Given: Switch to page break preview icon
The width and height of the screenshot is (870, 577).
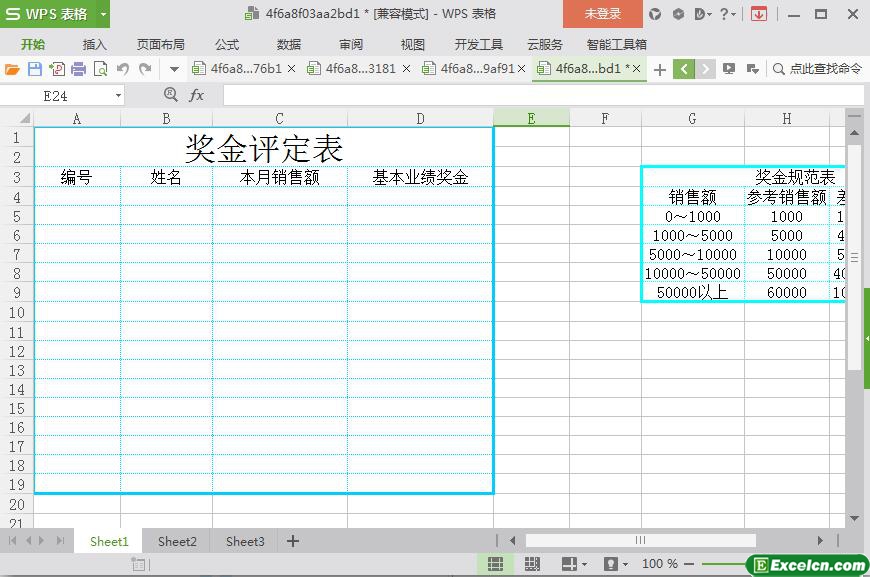Looking at the screenshot, I should tap(532, 564).
